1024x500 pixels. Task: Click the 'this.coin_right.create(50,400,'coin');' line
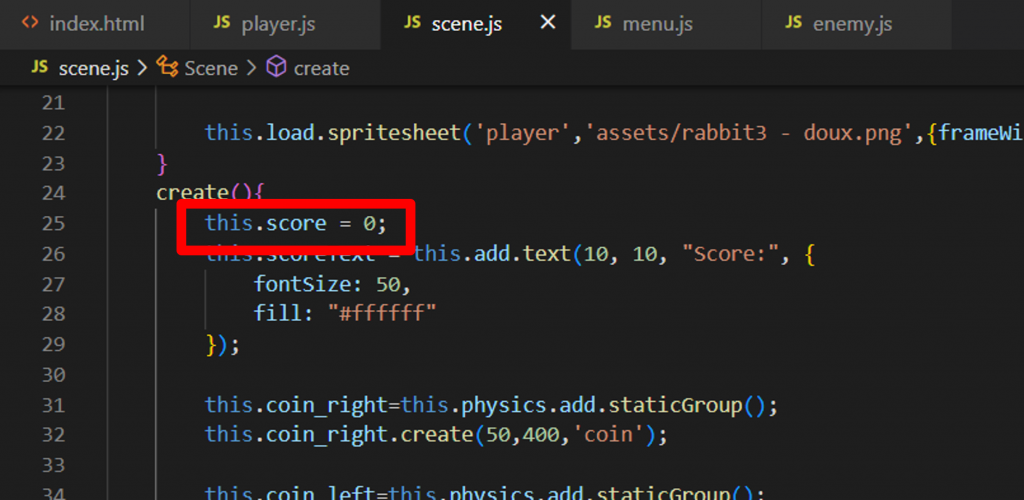(x=436, y=435)
